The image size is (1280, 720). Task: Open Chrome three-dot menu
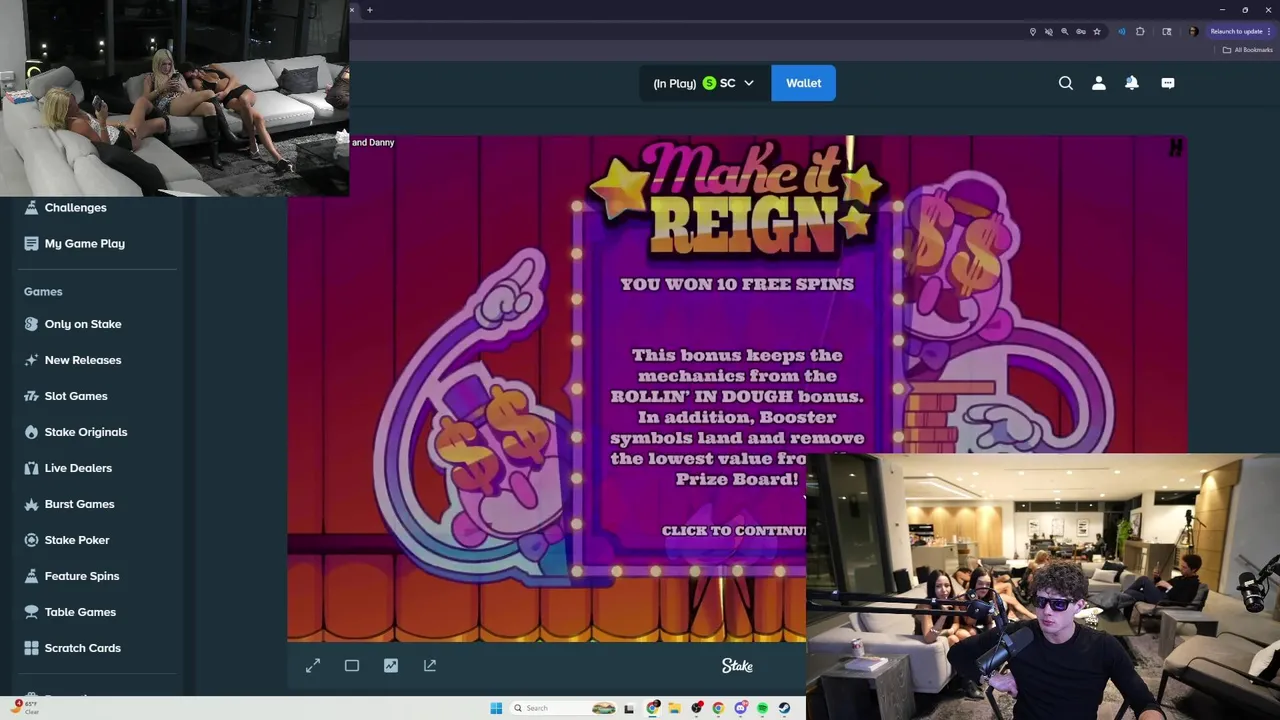[1269, 31]
